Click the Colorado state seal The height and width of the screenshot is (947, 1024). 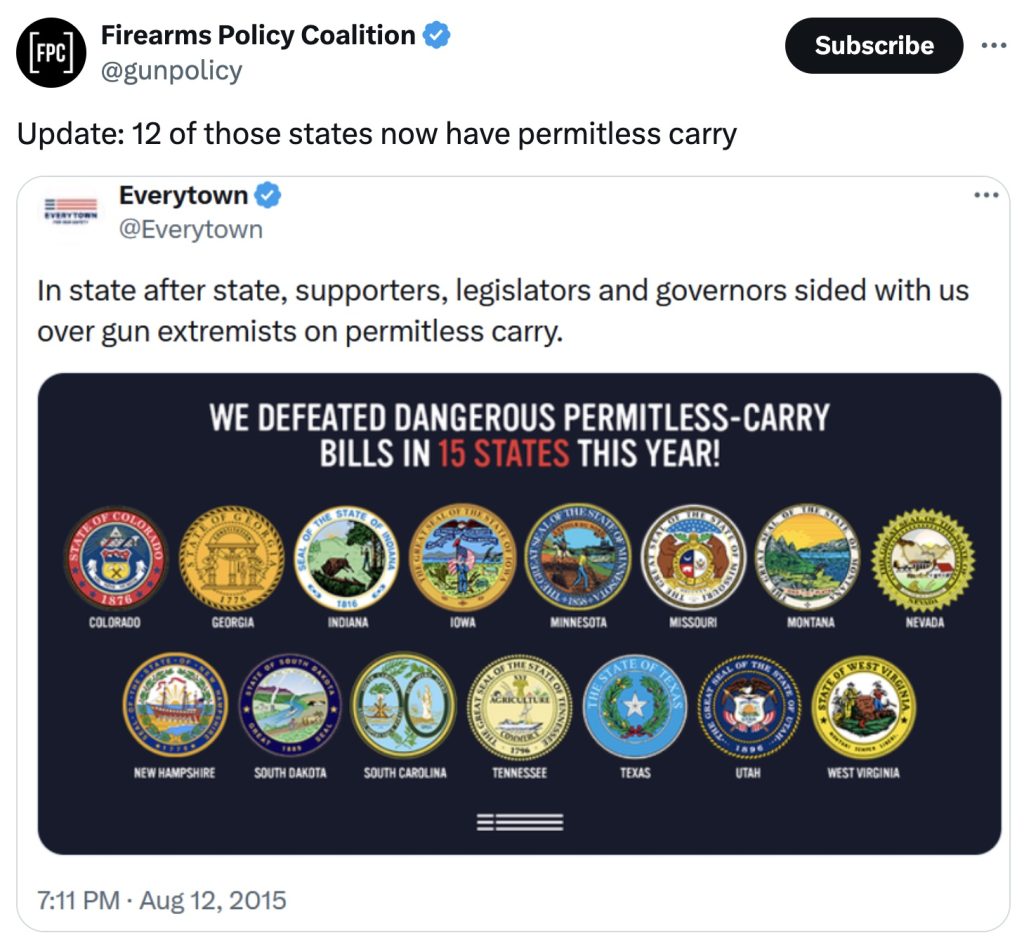coord(115,558)
